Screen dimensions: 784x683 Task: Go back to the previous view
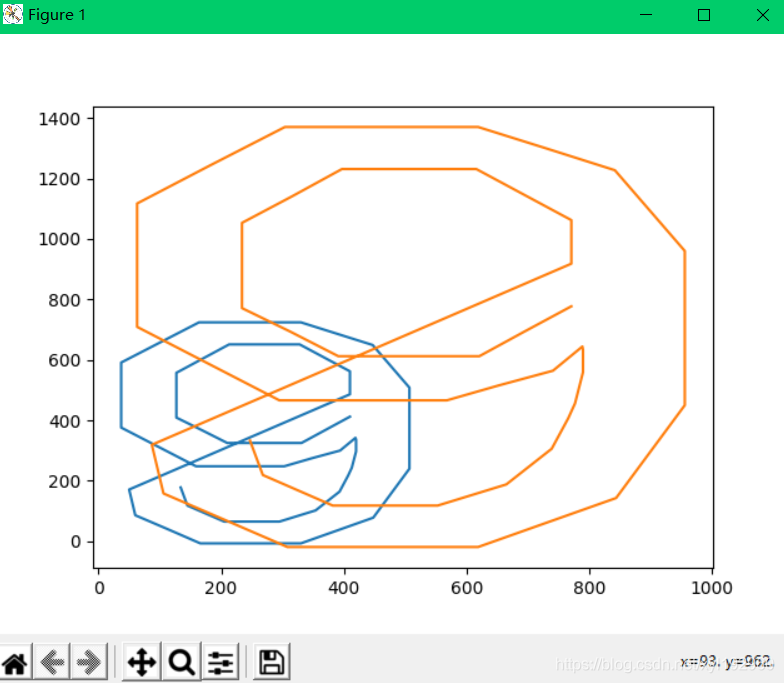(52, 663)
